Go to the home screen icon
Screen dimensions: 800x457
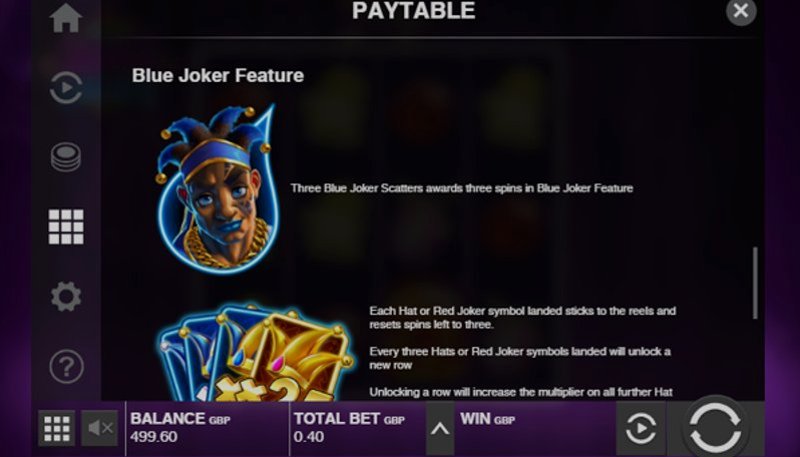click(66, 18)
